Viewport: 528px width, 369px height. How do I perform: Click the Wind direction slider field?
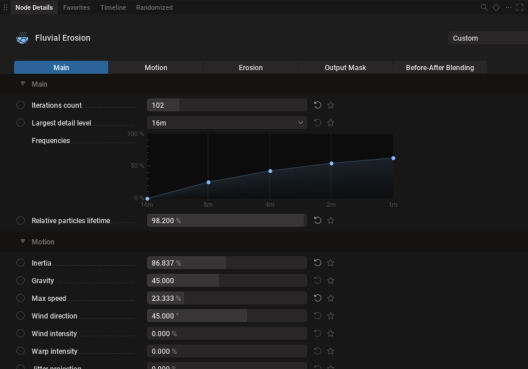(227, 316)
